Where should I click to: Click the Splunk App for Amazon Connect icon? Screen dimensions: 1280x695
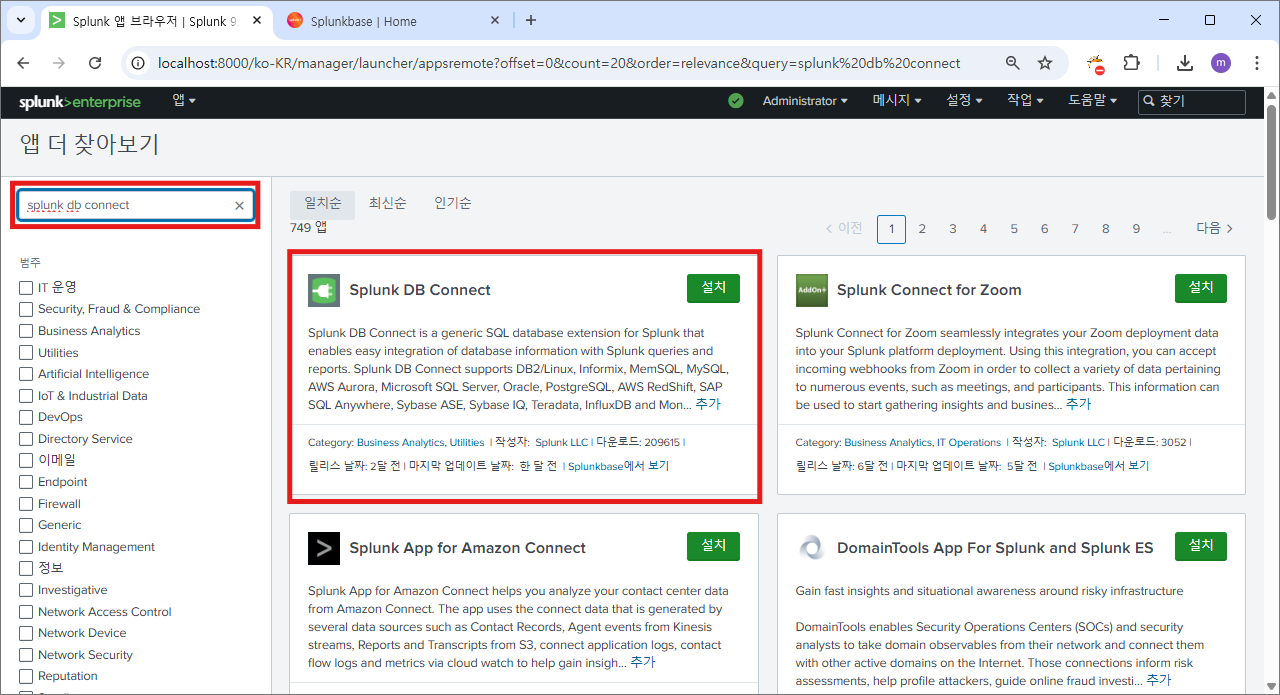324,548
